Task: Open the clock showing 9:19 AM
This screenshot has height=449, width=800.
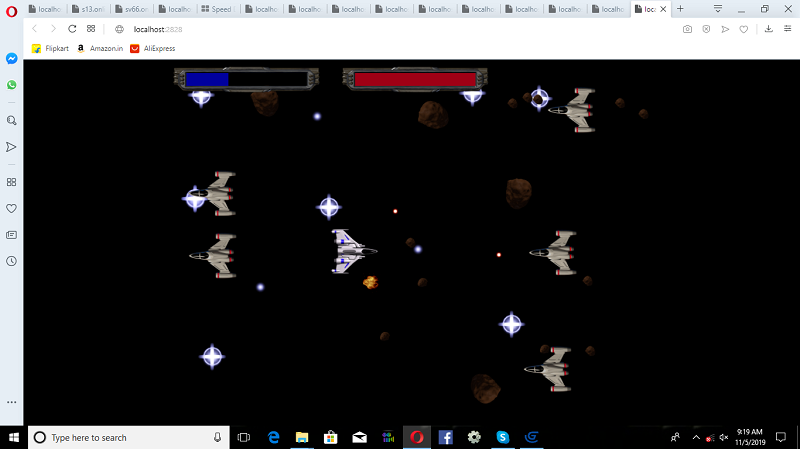Action: click(x=750, y=437)
